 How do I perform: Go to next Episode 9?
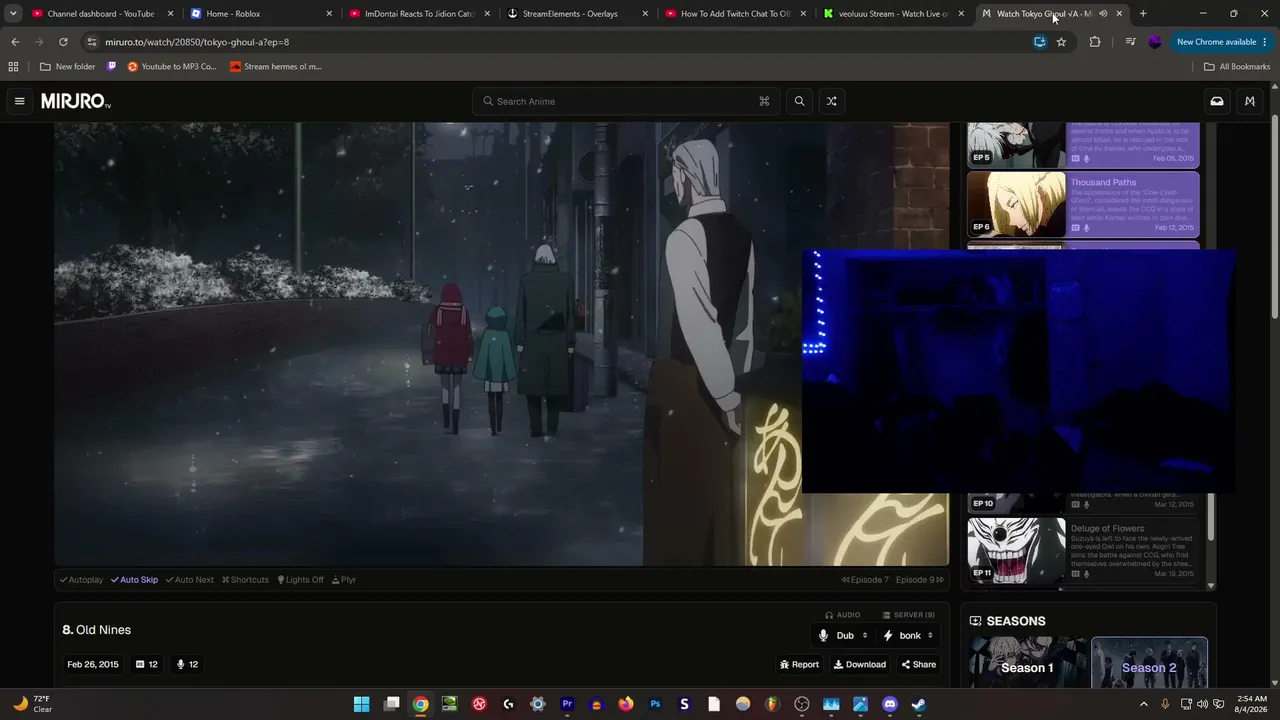point(920,580)
